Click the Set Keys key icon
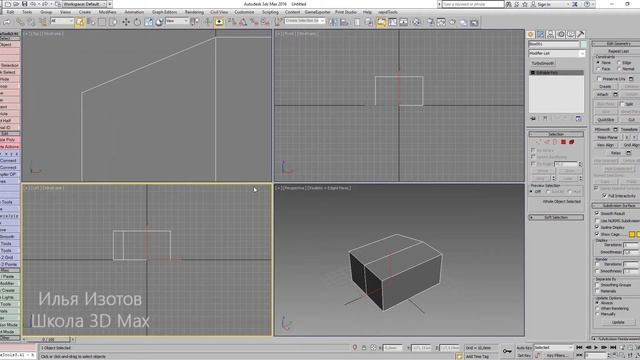This screenshot has width=640, height=360. pyautogui.click(x=507, y=351)
